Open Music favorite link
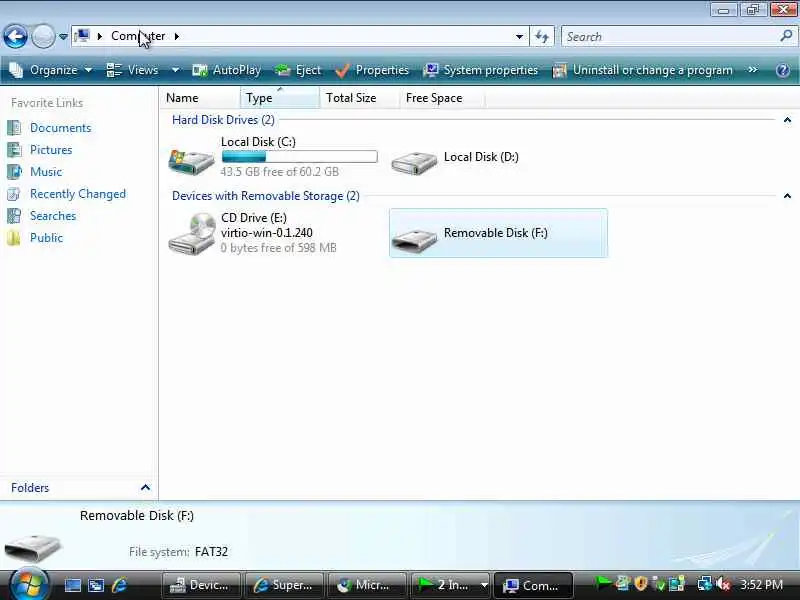This screenshot has width=800, height=600. pyautogui.click(x=46, y=172)
